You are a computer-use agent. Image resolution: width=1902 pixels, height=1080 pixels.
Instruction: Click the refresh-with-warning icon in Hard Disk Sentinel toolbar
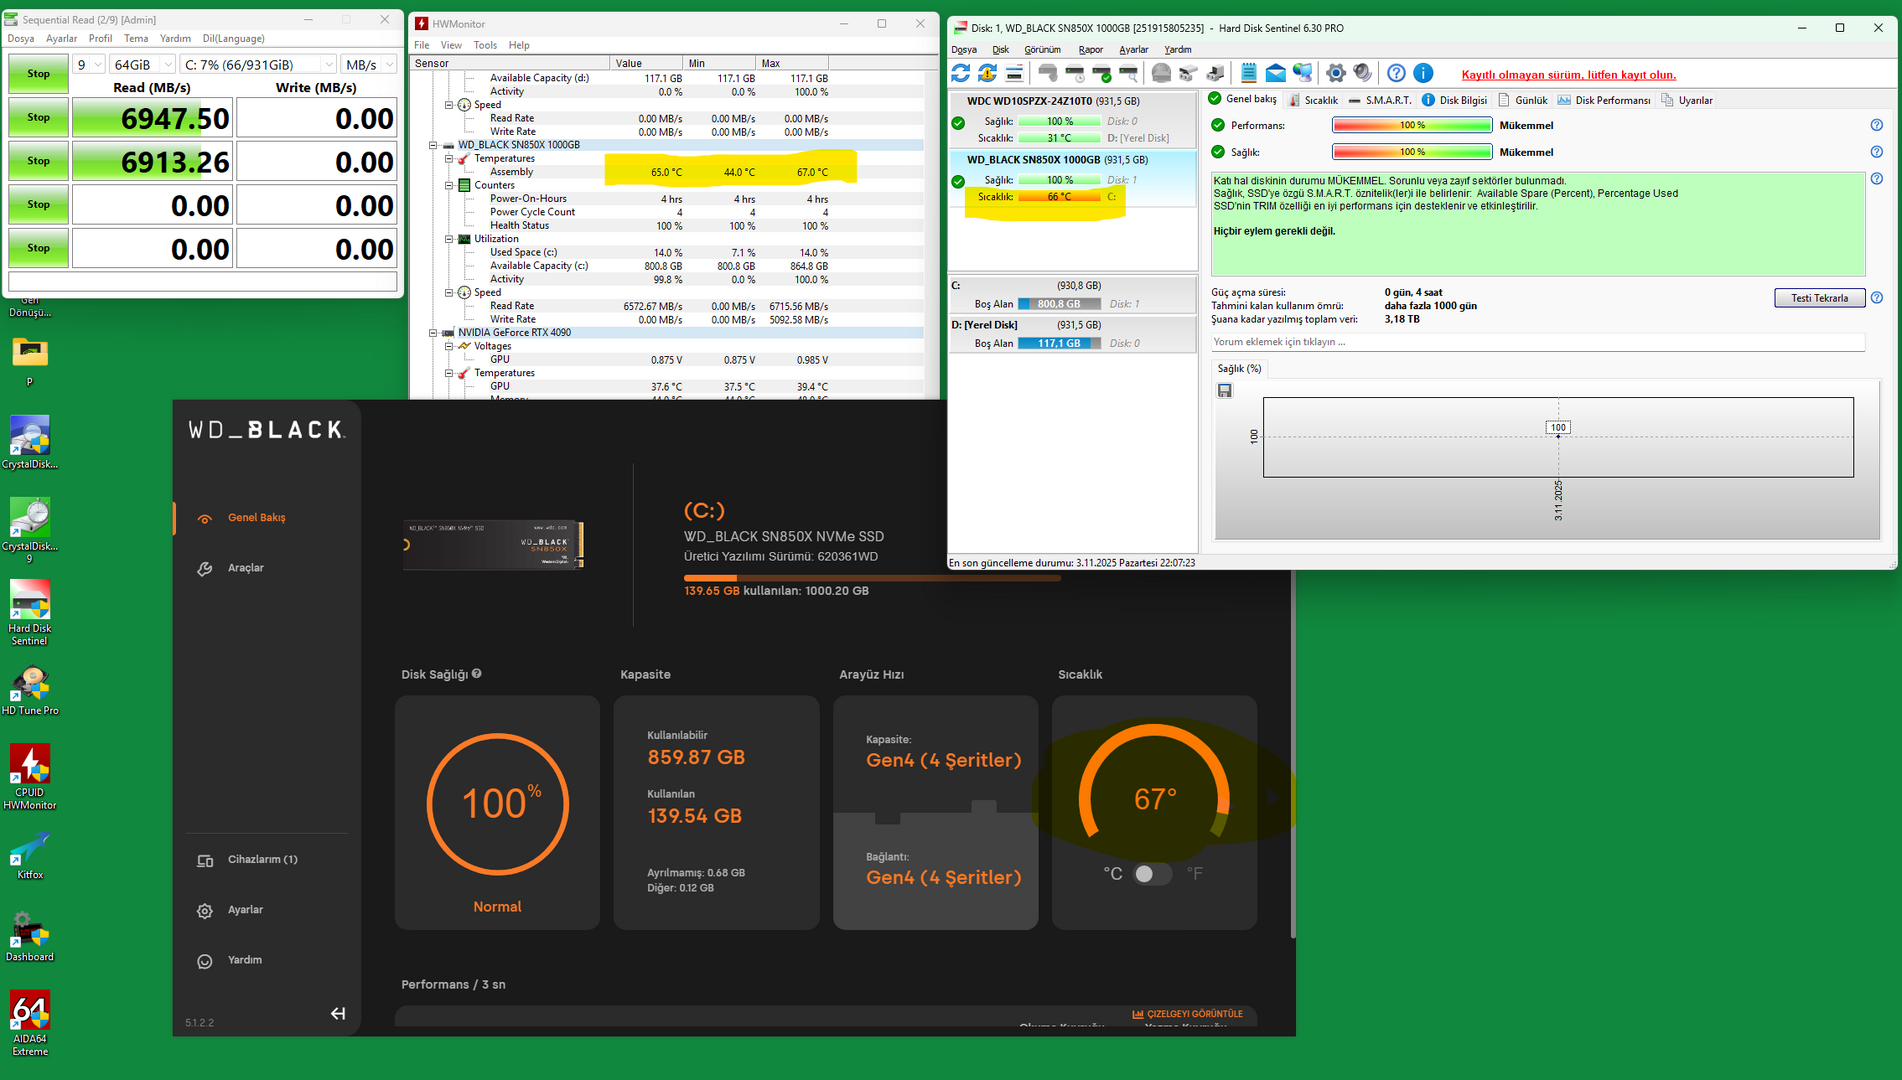coord(988,73)
